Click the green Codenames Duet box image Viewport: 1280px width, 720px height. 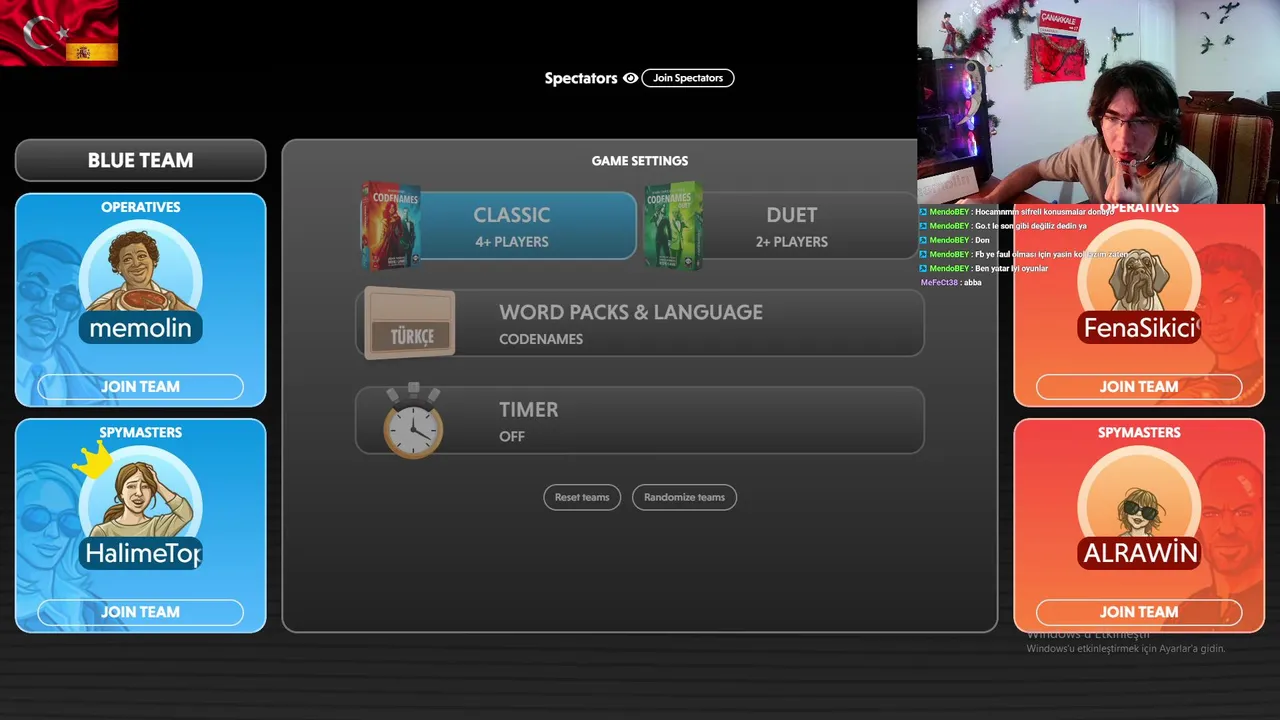click(x=673, y=226)
